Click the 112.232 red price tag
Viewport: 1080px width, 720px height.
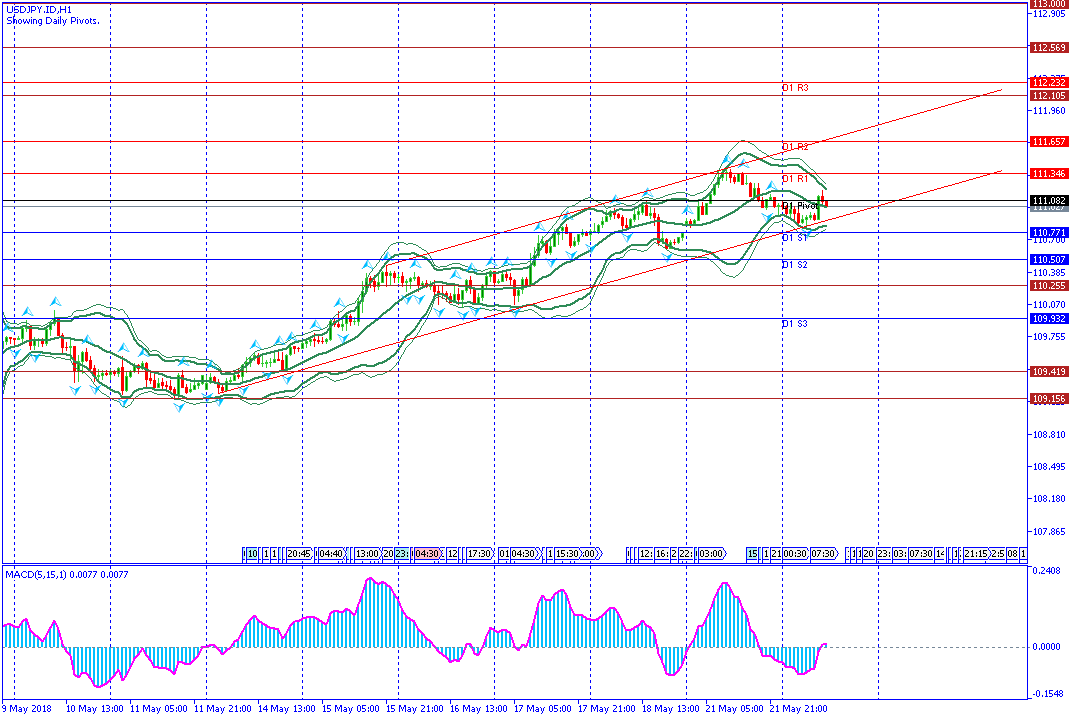1049,83
